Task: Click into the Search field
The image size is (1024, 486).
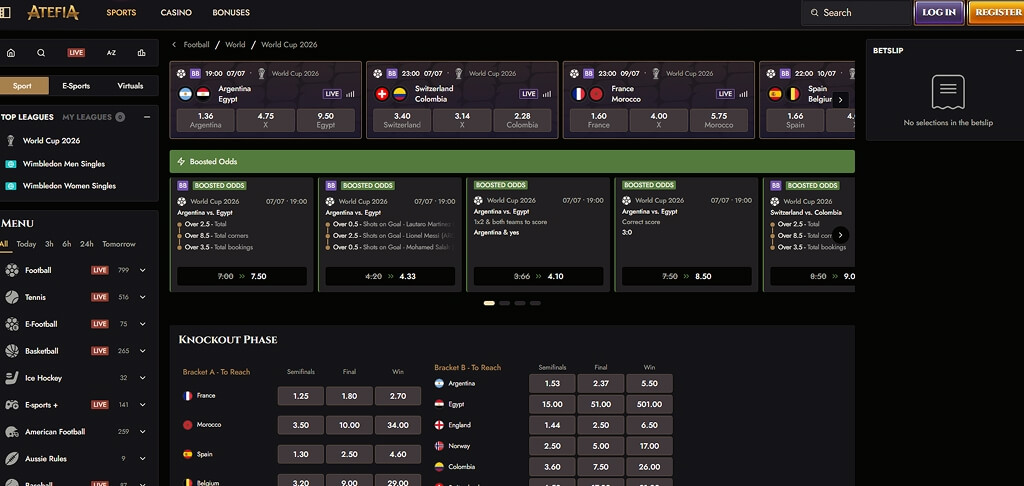Action: 857,12
